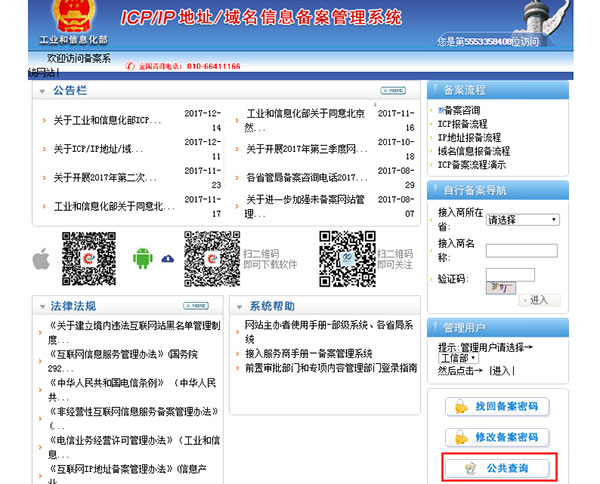This screenshot has height=484, width=600.
Task: Open 网站主办者使用手册-部级系统、各省局系统 link
Action: [x=329, y=332]
